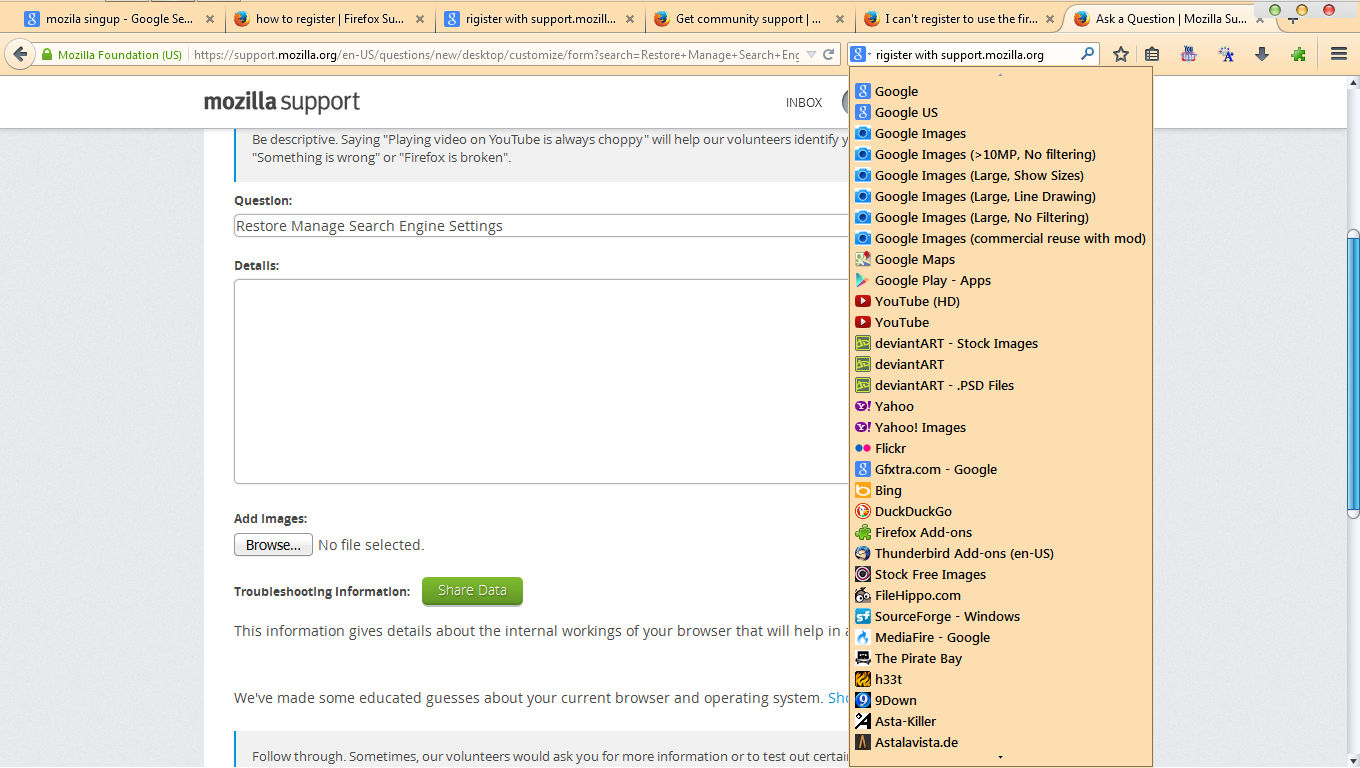Click the Browse... file button

(x=273, y=545)
